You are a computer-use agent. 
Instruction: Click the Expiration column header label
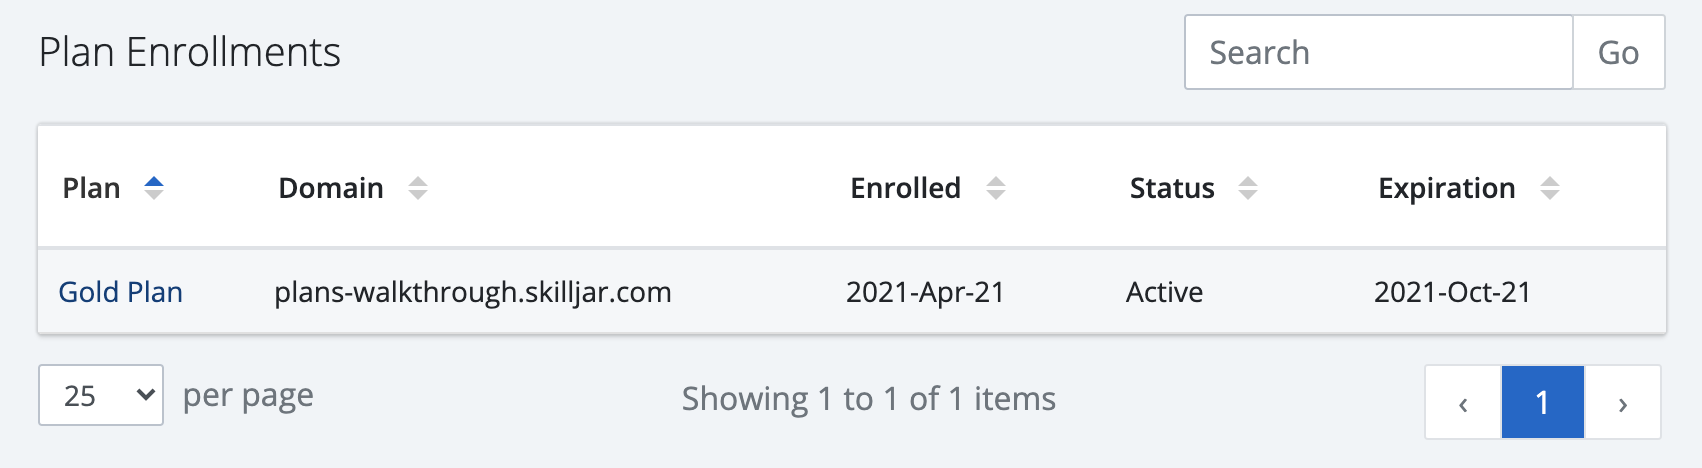coord(1446,188)
